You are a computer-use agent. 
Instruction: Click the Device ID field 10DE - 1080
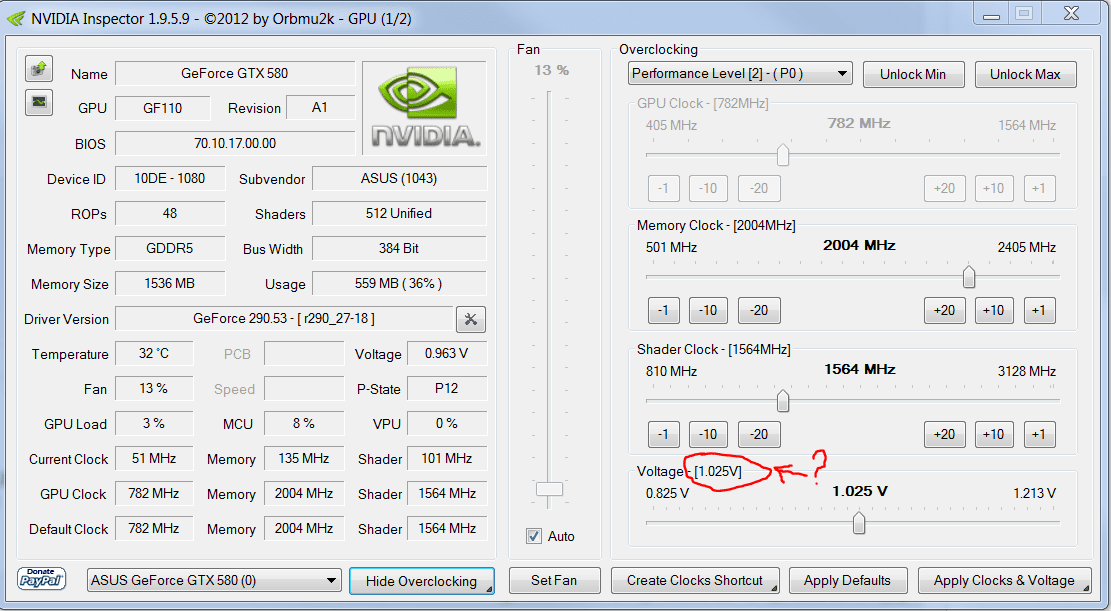(x=170, y=179)
